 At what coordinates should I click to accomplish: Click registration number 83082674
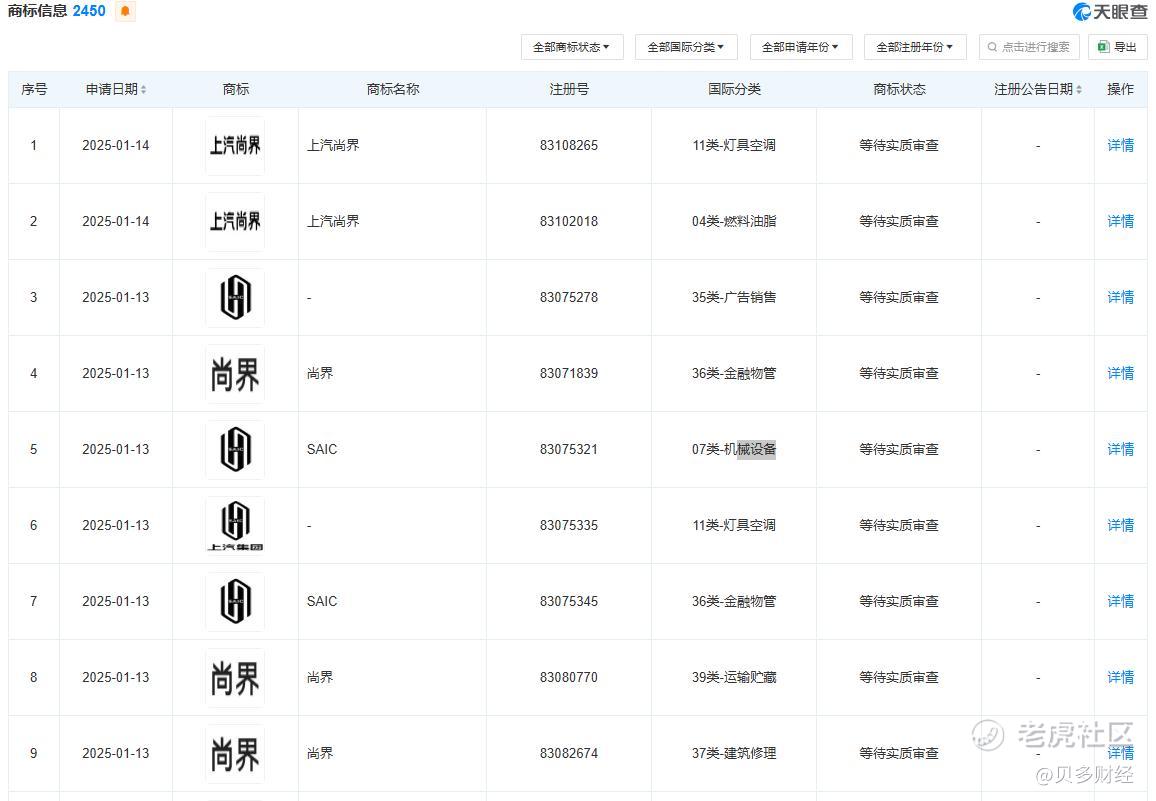569,753
